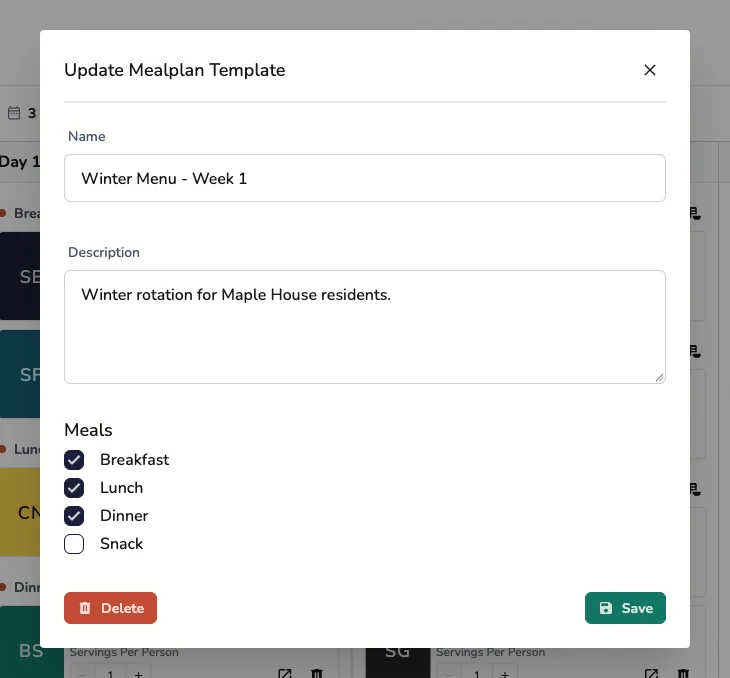Click the calendar icon behind the dialog

pos(14,113)
